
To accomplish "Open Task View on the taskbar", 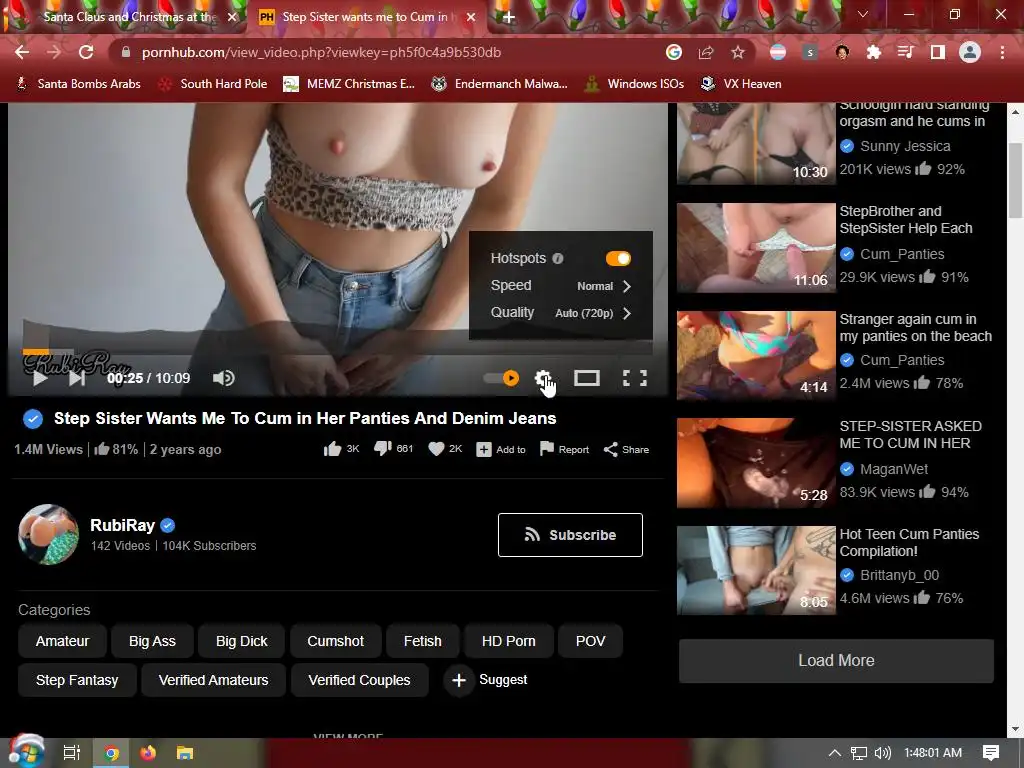I will tap(72, 753).
